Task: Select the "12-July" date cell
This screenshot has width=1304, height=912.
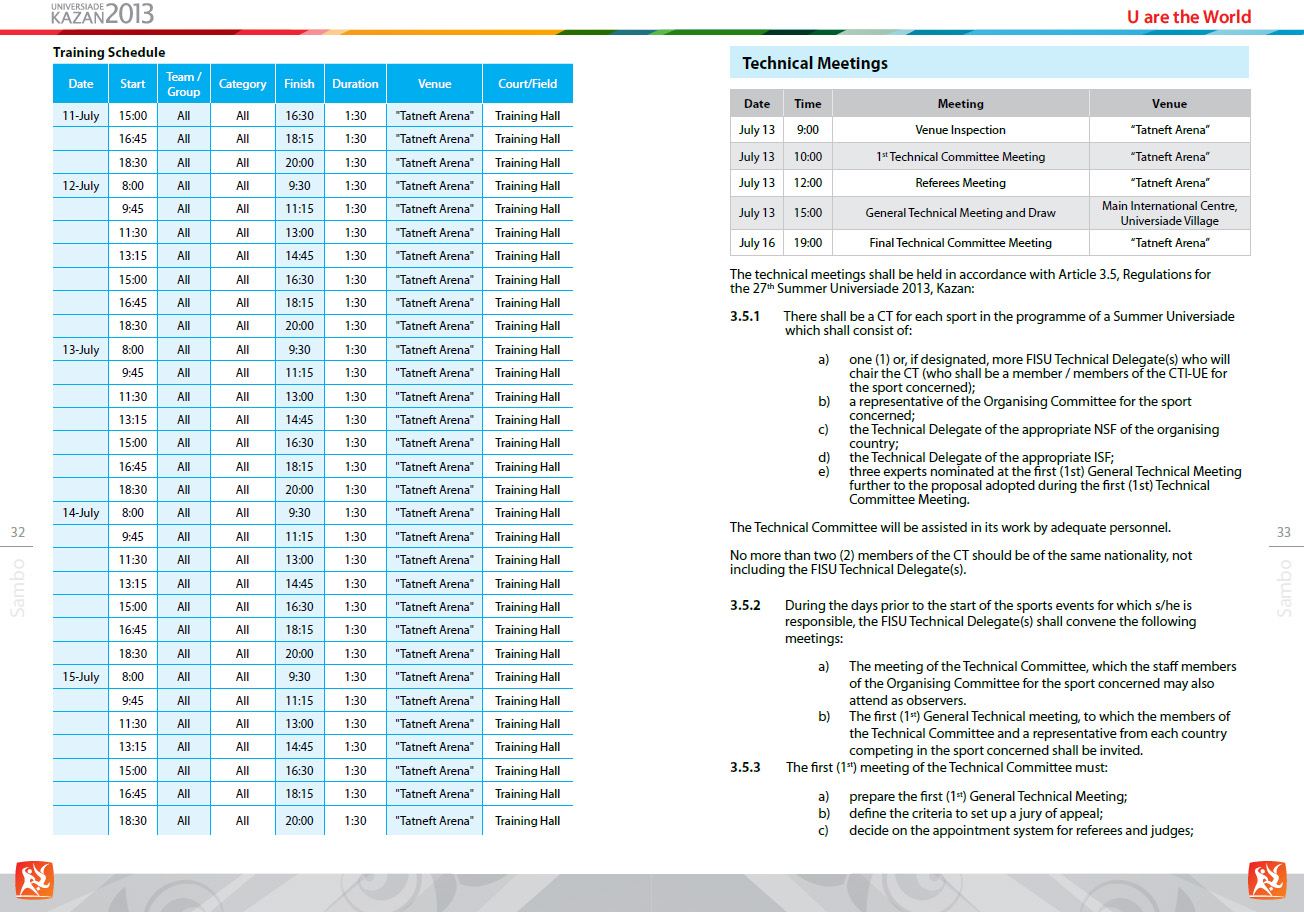Action: [81, 186]
